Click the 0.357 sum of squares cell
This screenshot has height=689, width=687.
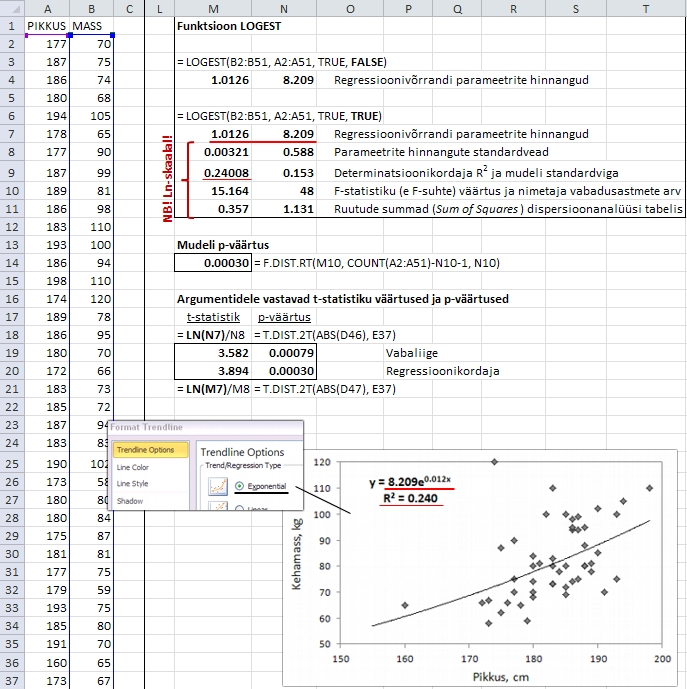tap(213, 209)
